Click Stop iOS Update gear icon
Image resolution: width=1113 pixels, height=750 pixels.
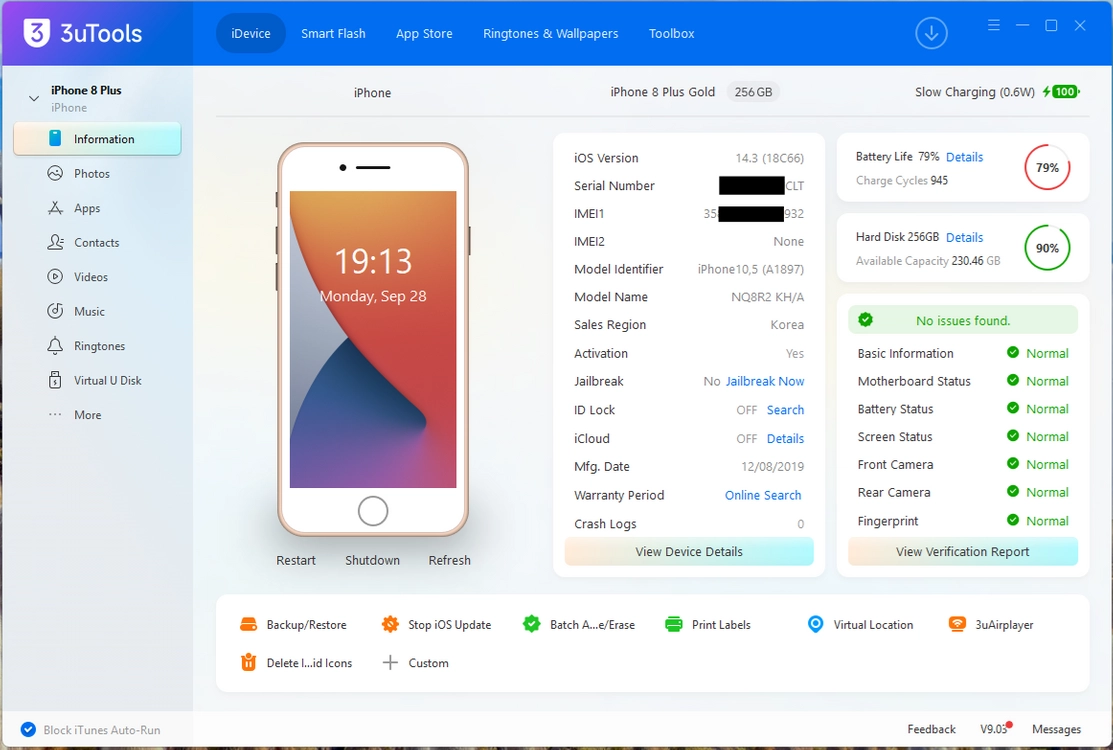[390, 624]
